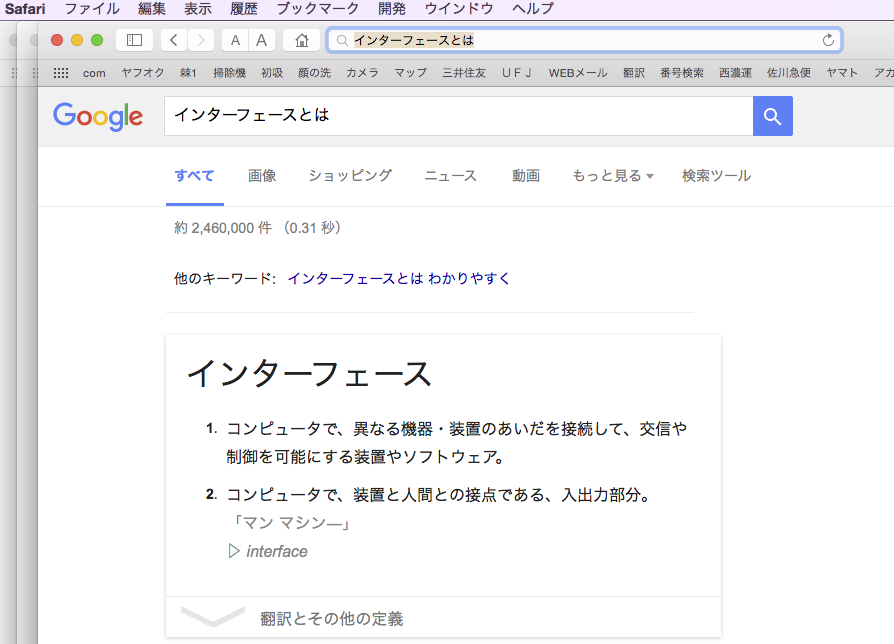Open the 三井住友 bookmark

pos(464,73)
